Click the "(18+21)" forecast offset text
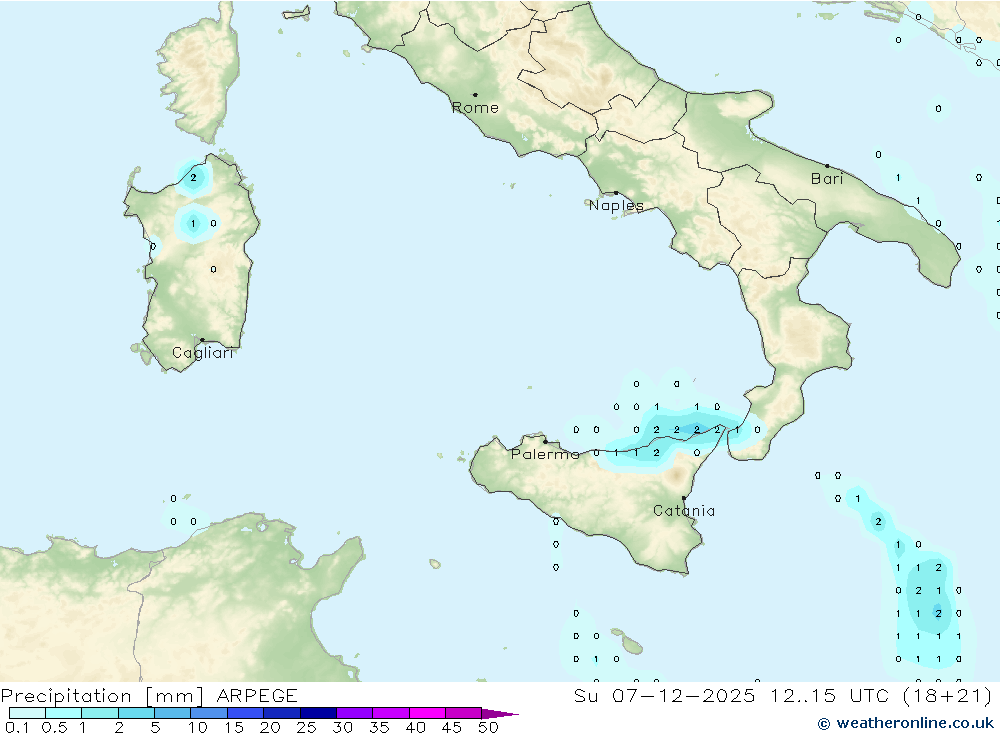 [948, 696]
